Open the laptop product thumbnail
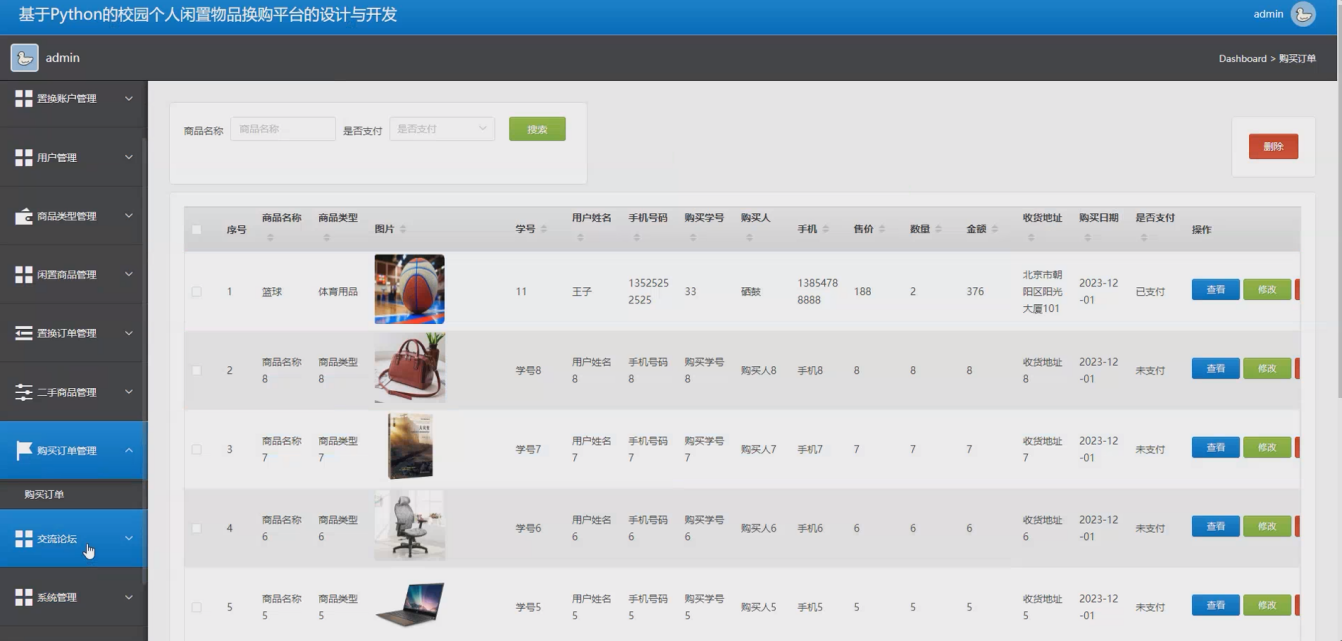Viewport: 1342px width, 641px height. [x=410, y=605]
